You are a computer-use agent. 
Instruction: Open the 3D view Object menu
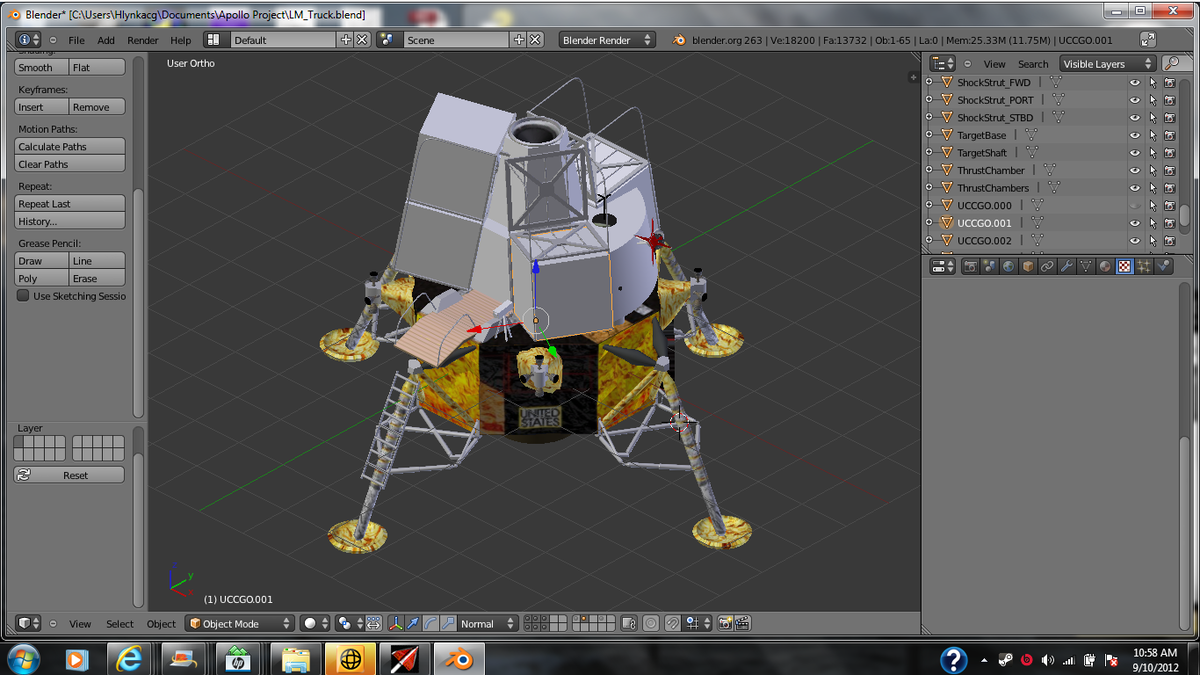161,623
